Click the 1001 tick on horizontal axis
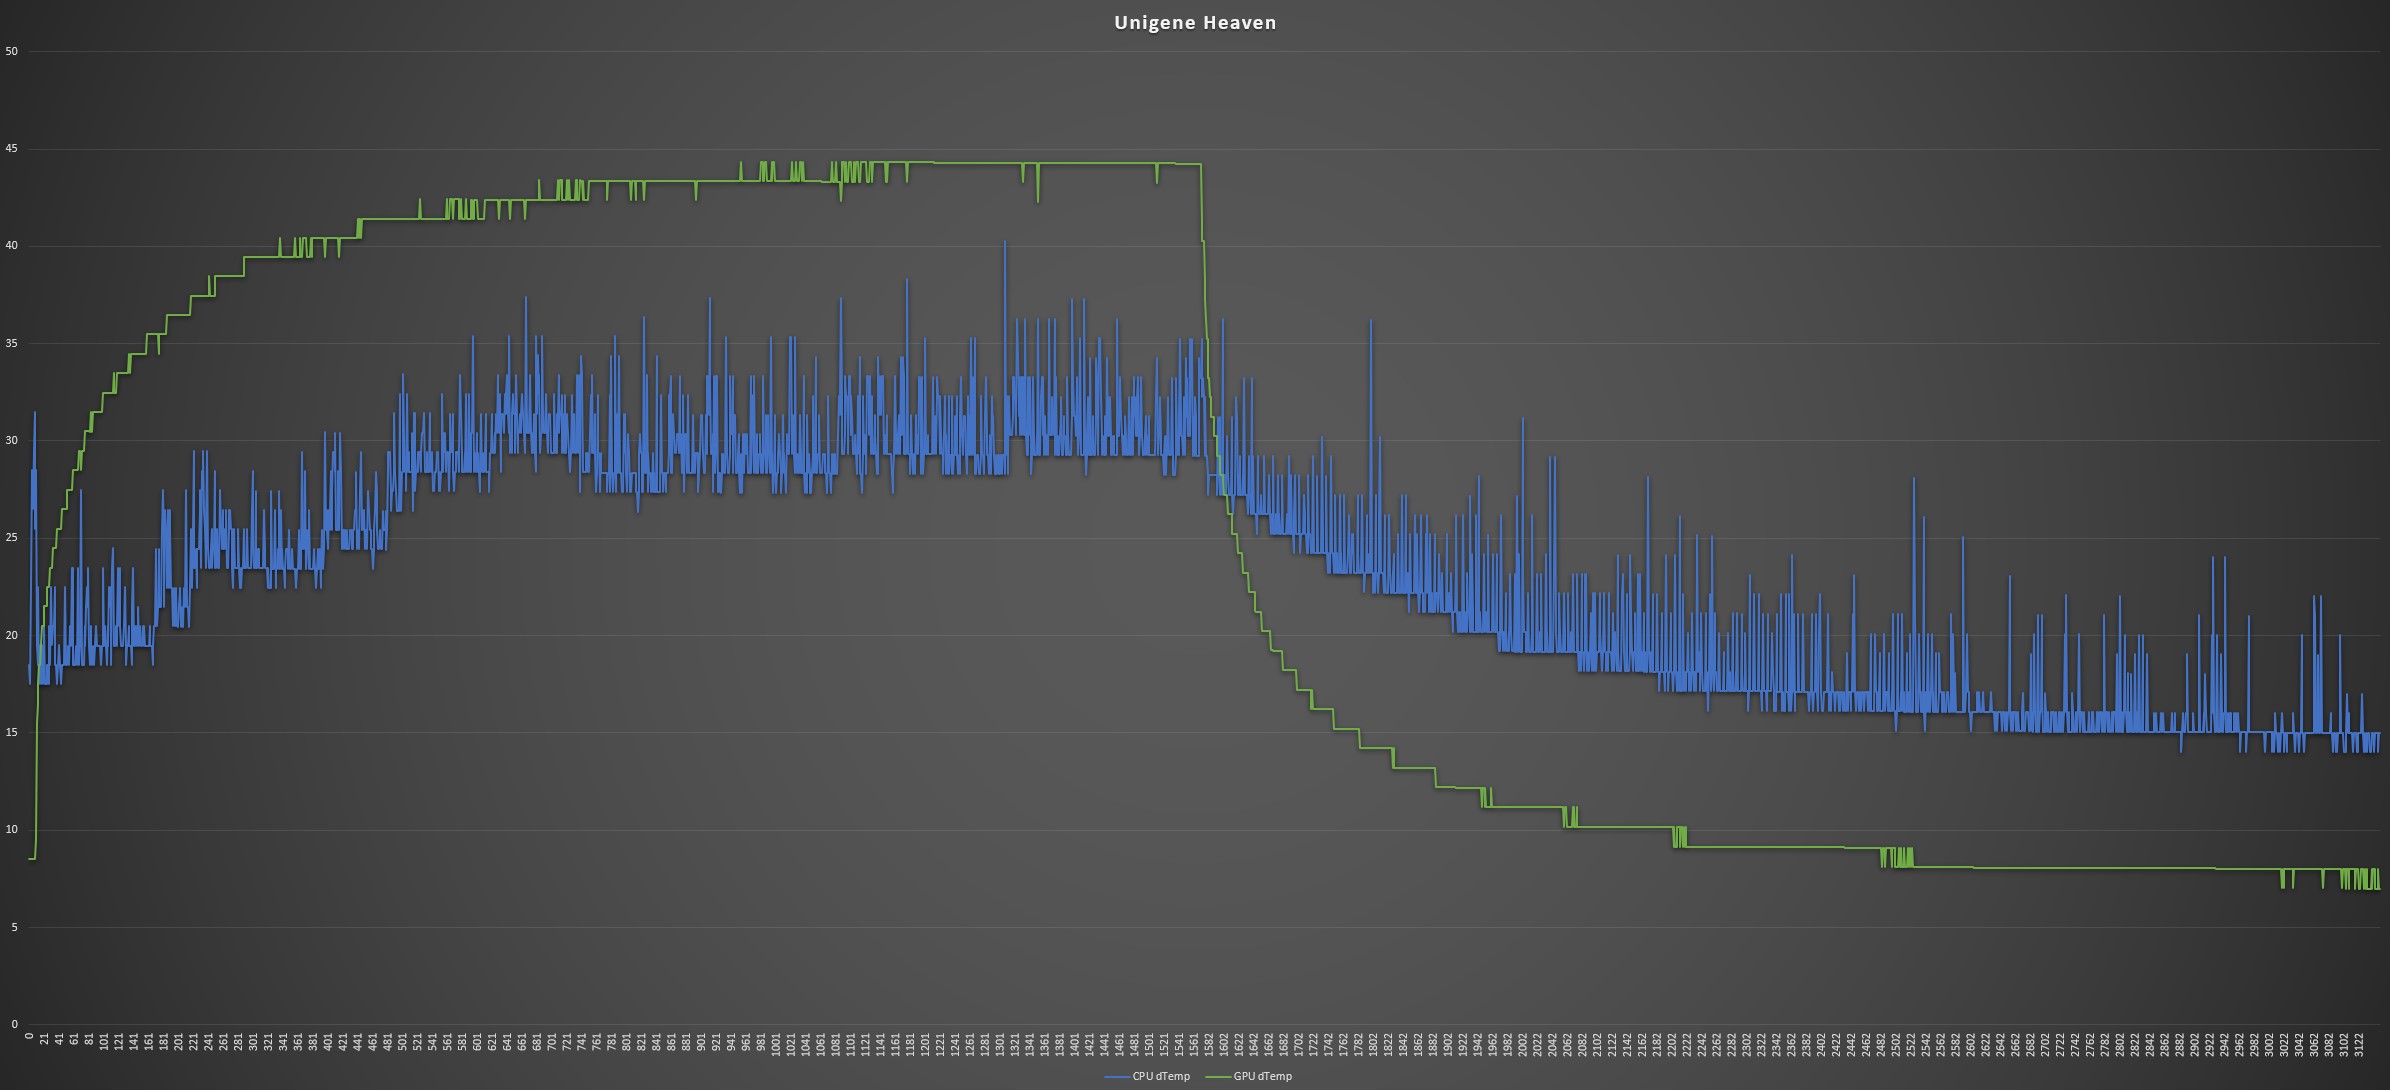Screen dimensions: 2390x1090 coord(776,1046)
